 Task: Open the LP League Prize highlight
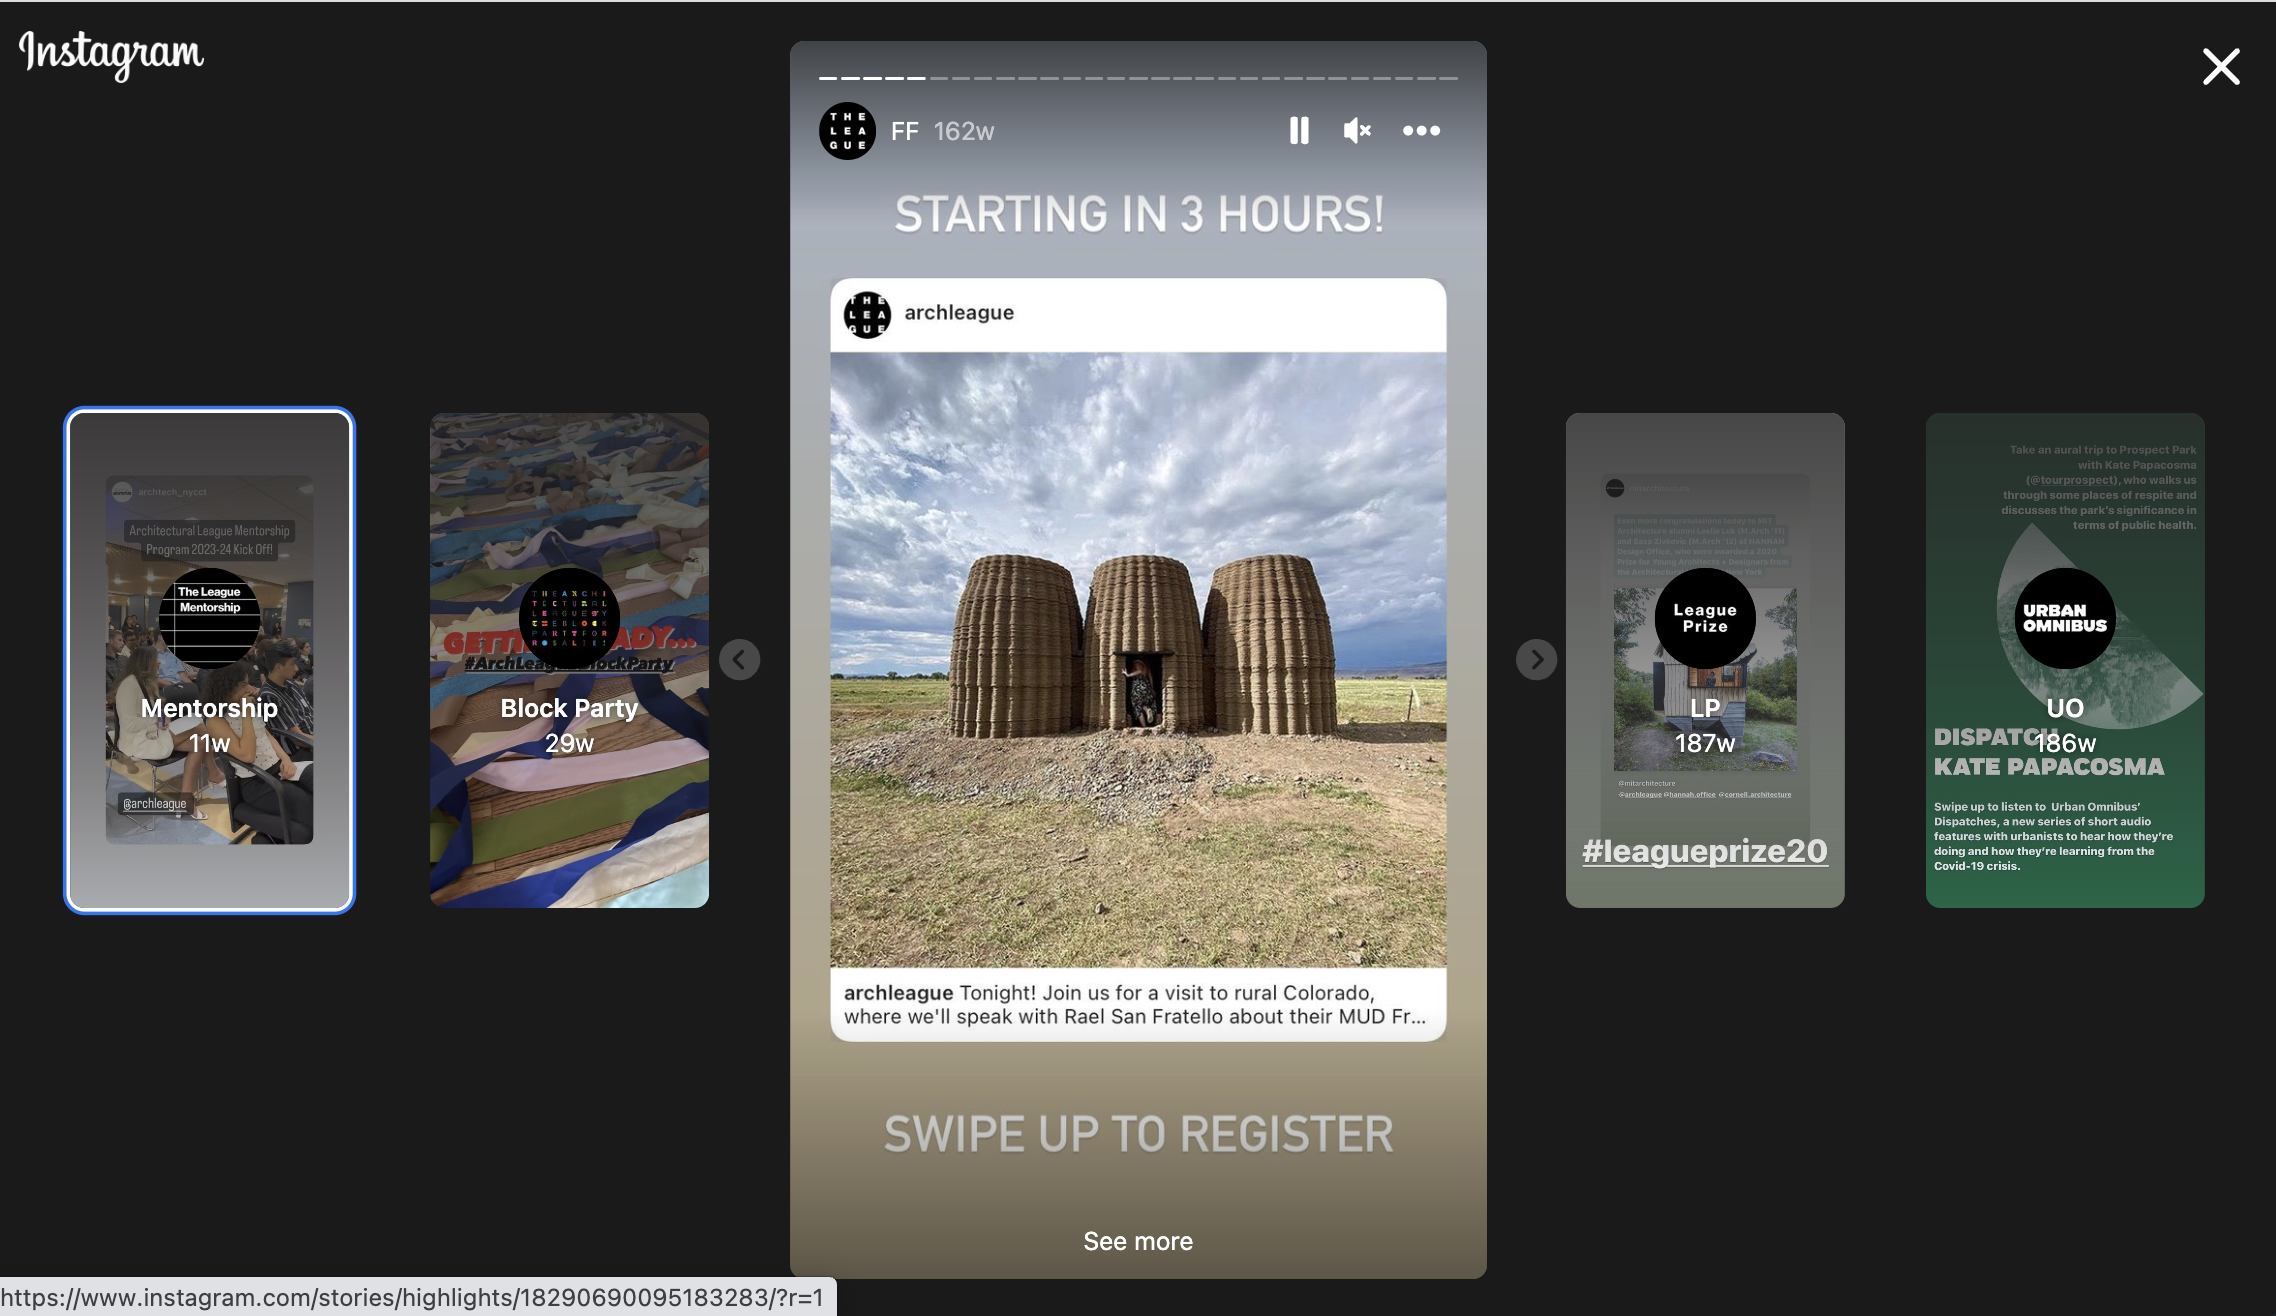coord(1705,660)
